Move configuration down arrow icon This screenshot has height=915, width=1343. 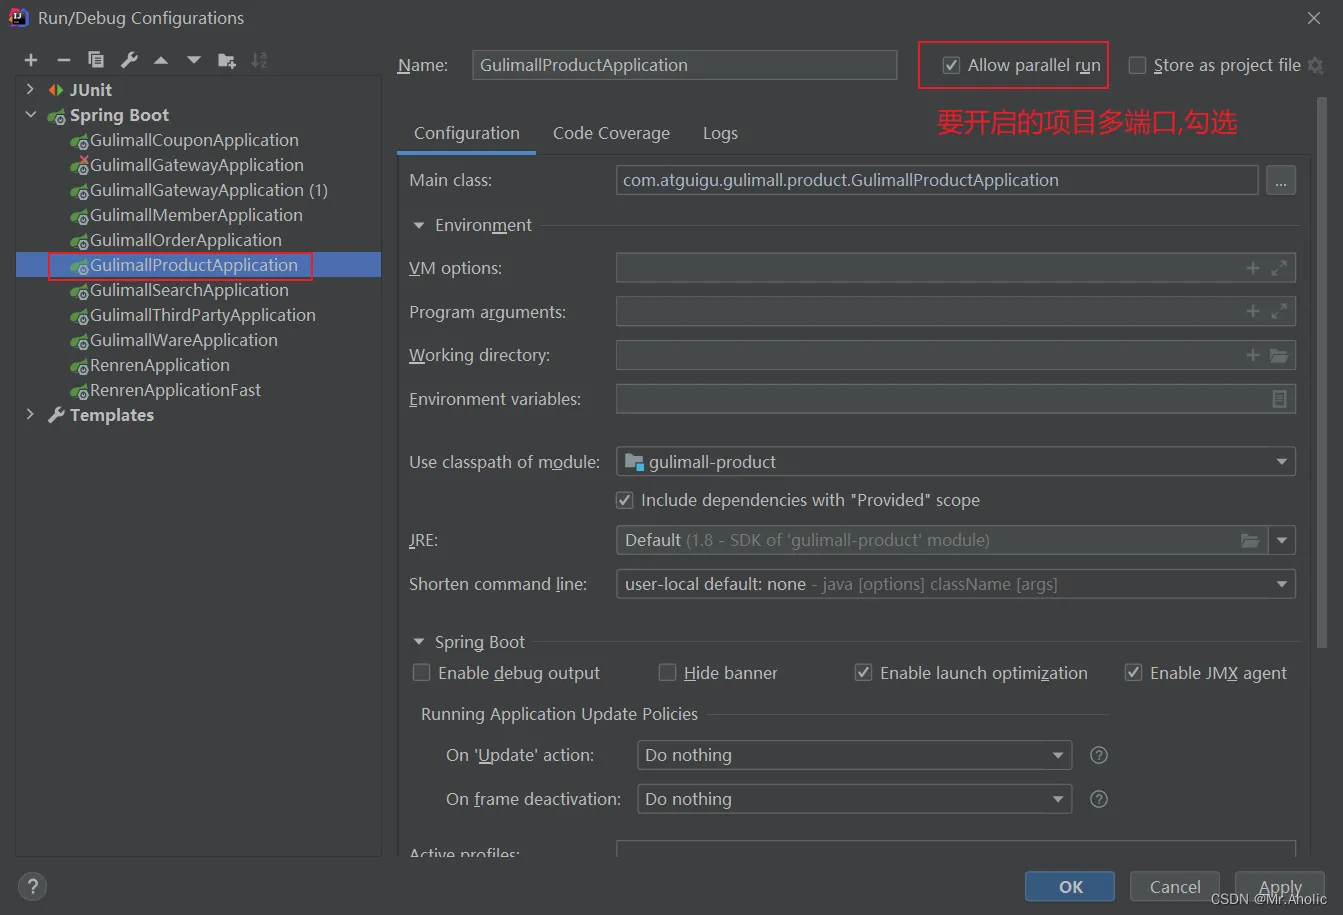pos(194,60)
